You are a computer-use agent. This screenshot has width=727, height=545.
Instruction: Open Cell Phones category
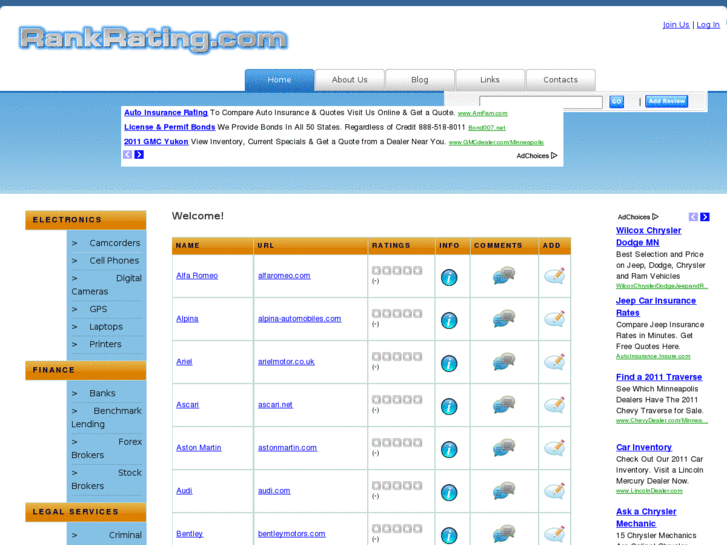pos(114,261)
